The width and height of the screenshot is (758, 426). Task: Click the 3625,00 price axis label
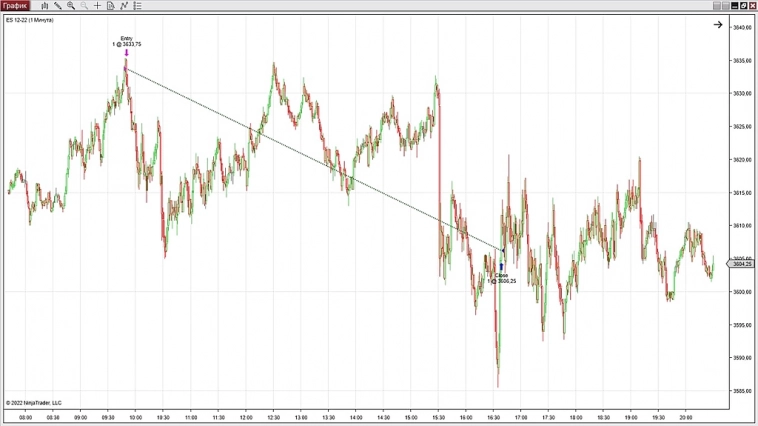pyautogui.click(x=742, y=127)
